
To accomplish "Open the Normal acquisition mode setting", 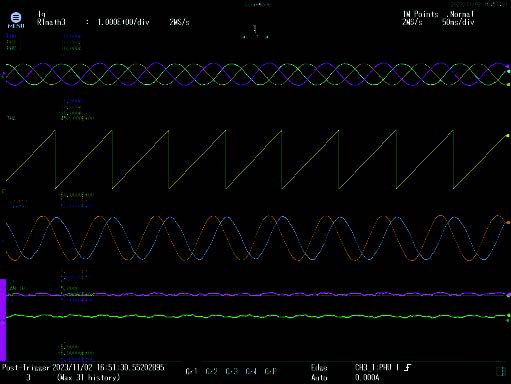I will (x=462, y=14).
